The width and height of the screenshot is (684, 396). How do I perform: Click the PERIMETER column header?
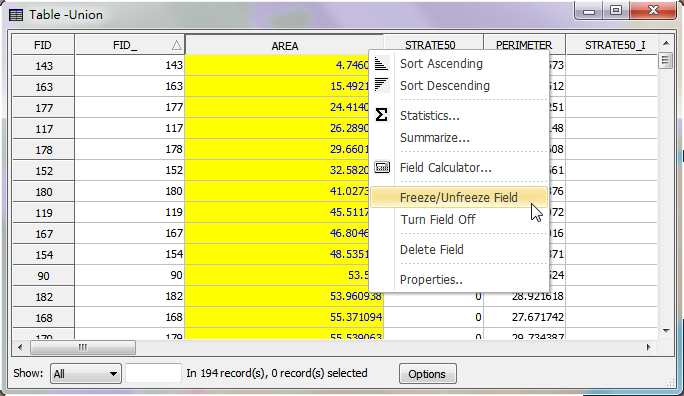[524, 45]
